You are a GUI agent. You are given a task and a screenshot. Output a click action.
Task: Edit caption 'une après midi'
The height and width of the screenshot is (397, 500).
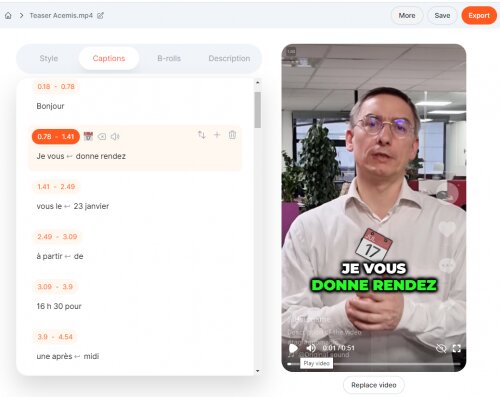point(68,356)
